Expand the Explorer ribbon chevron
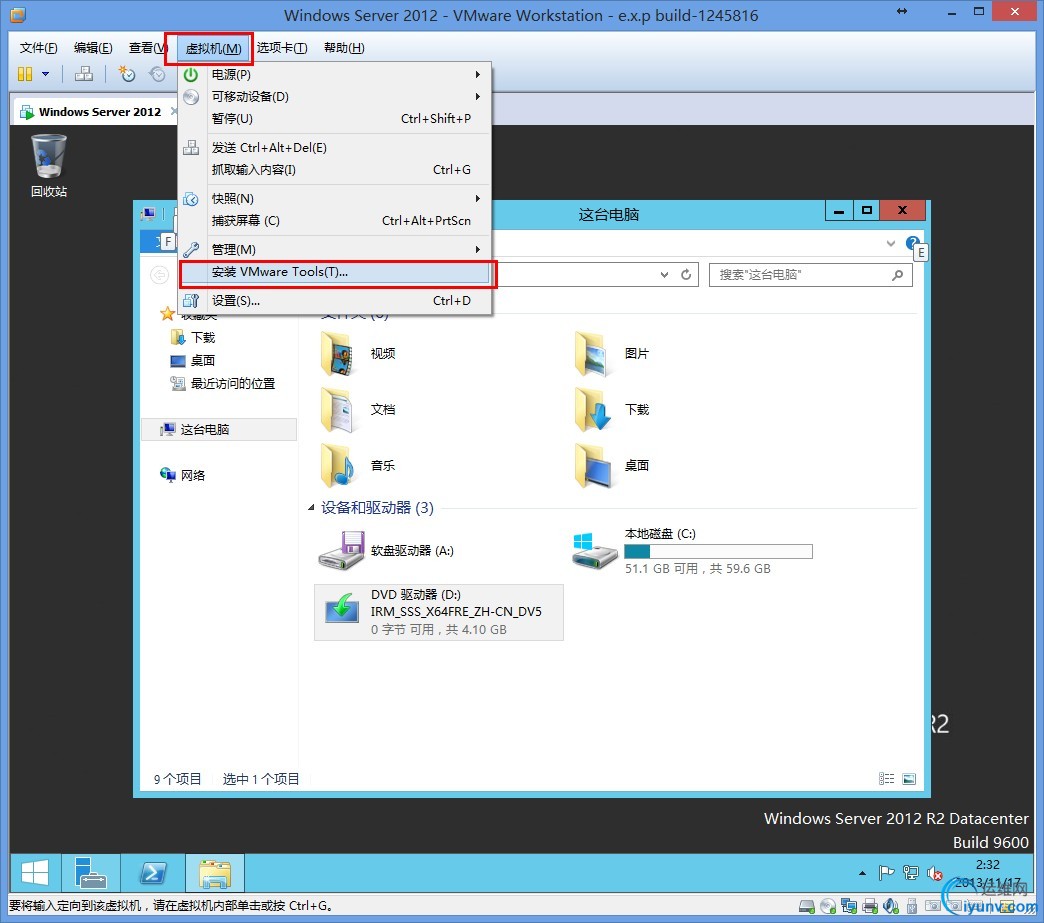 (891, 244)
